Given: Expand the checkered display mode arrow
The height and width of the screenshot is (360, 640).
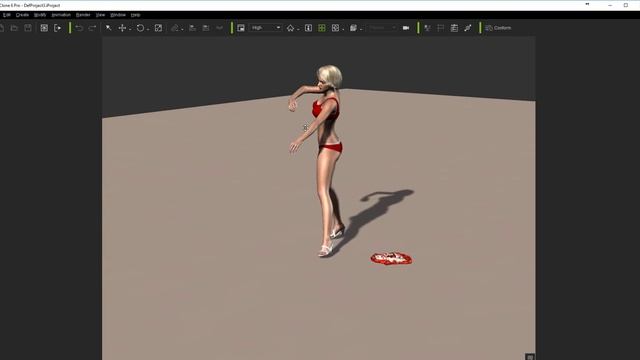Looking at the screenshot, I should point(343,29).
